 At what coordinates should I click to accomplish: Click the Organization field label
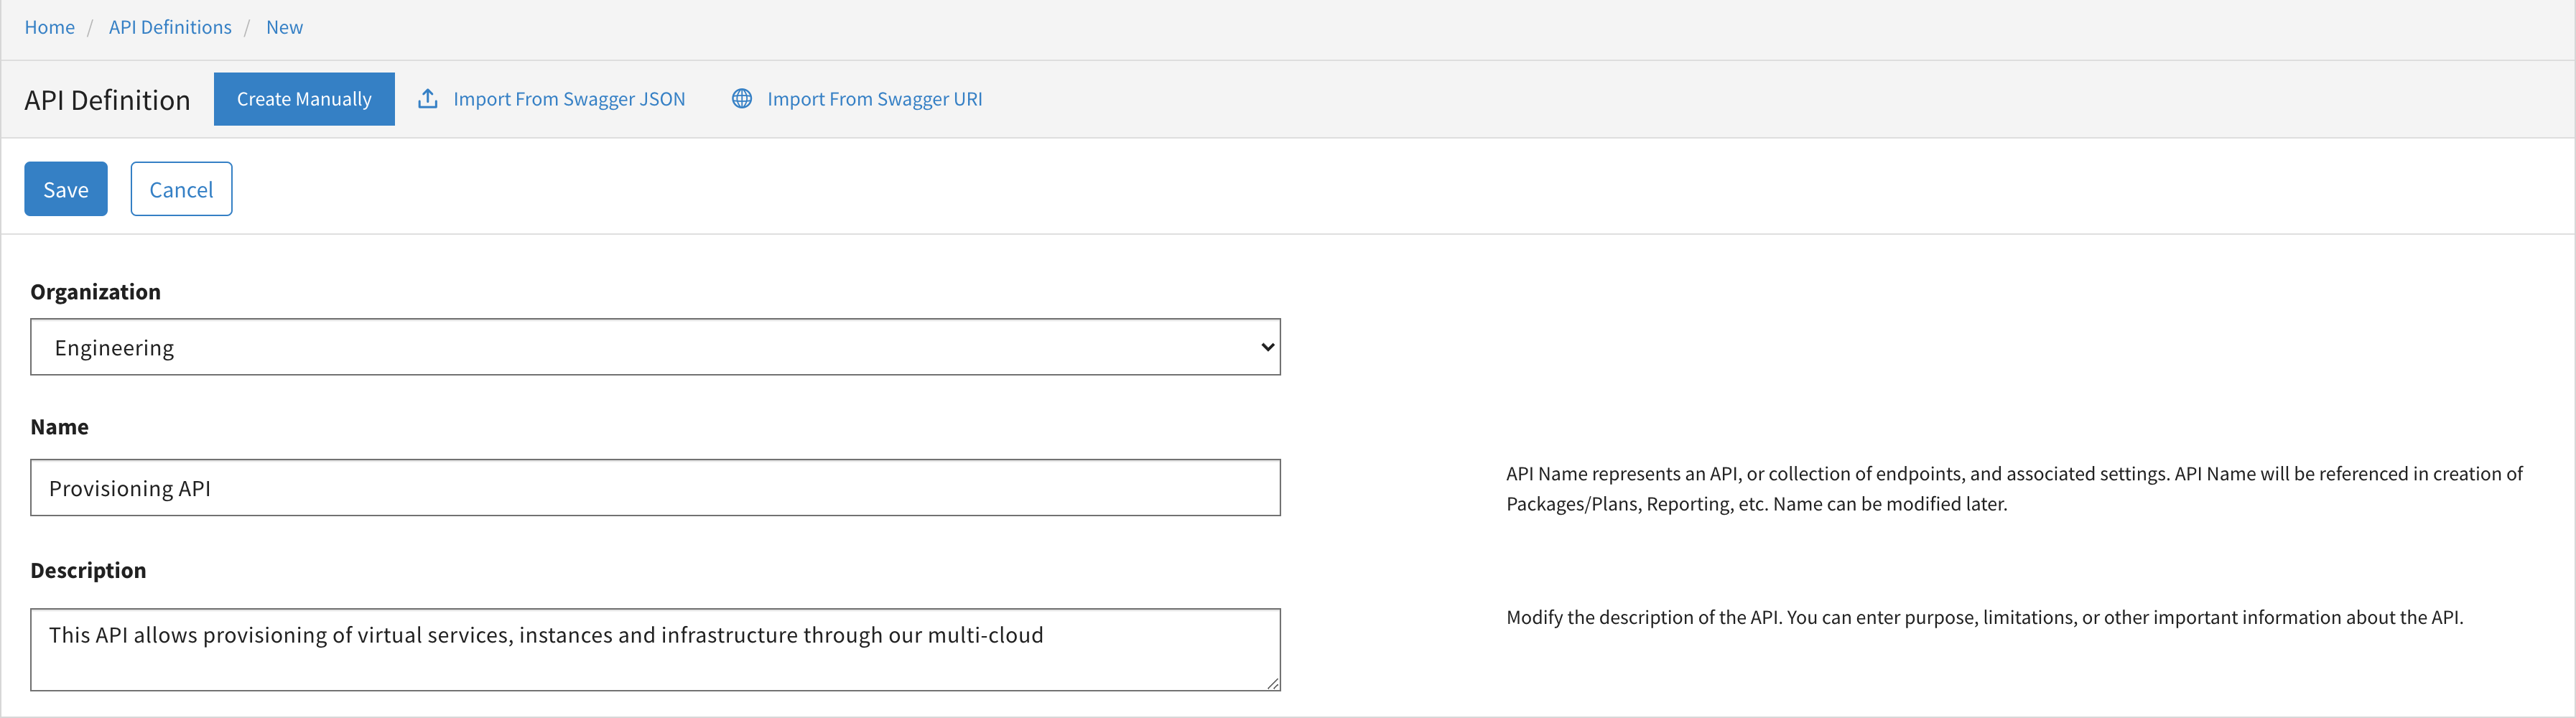click(95, 292)
